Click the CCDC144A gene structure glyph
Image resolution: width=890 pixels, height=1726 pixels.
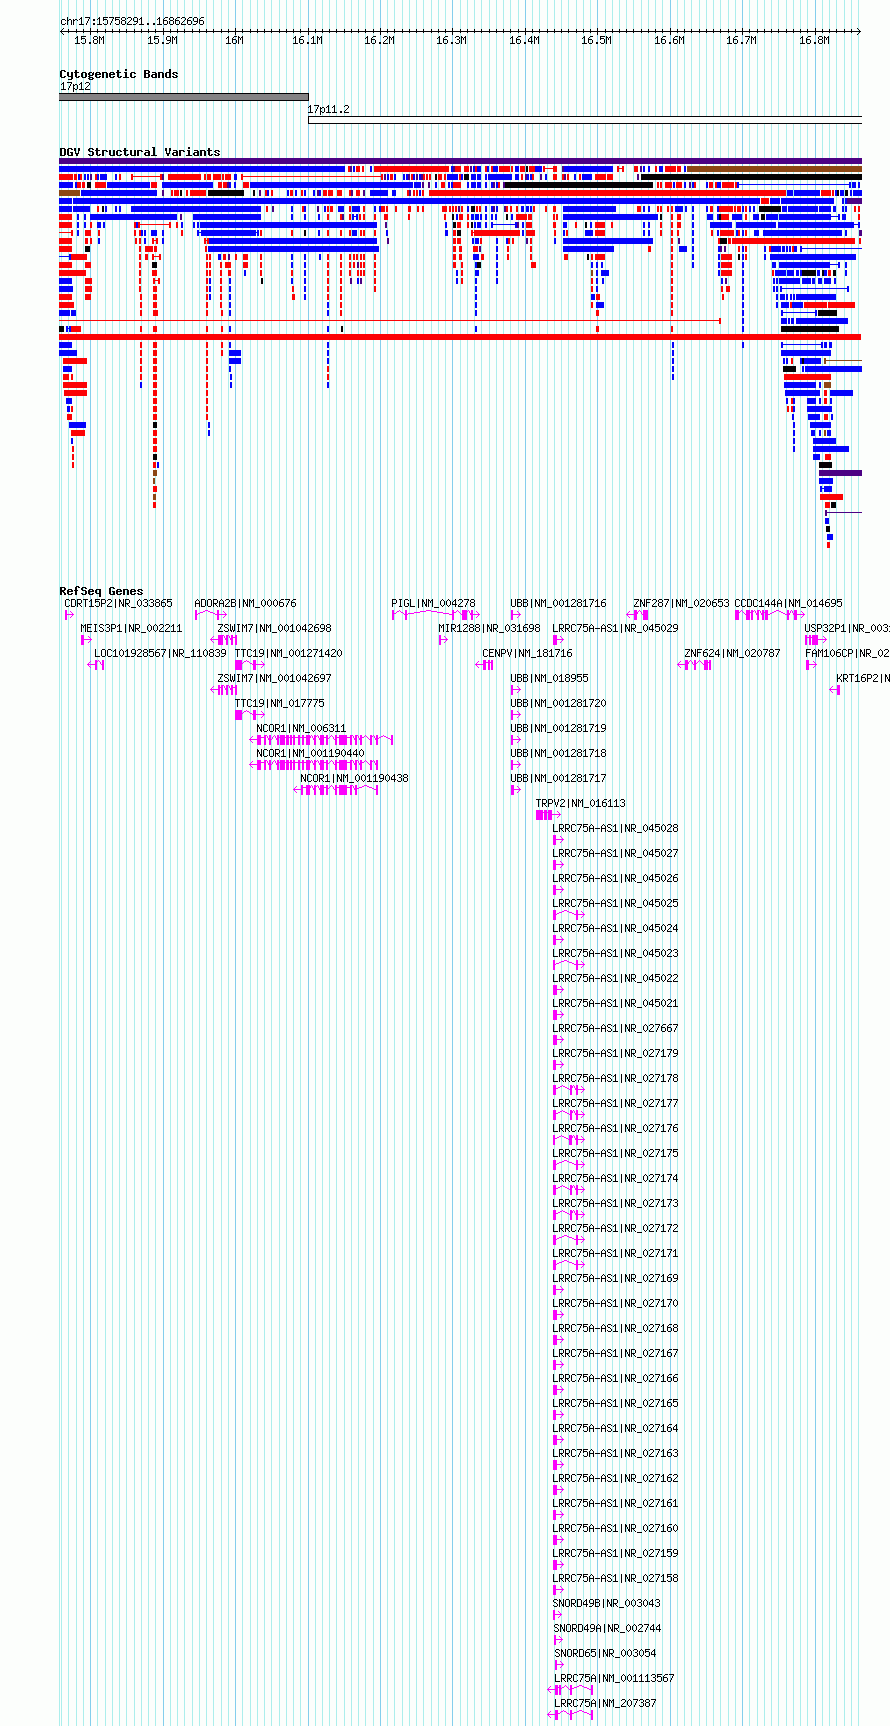pyautogui.click(x=770, y=615)
